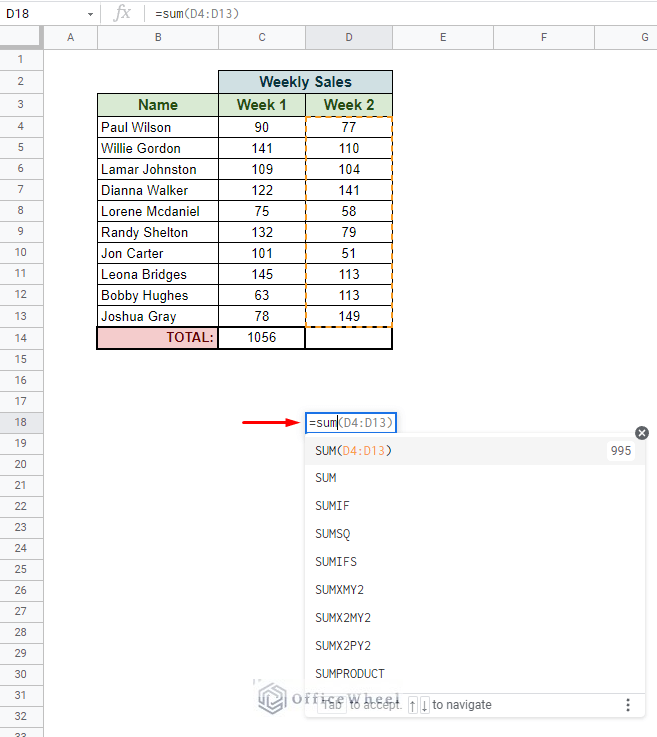Select the cell containing Joshua Gray
Image resolution: width=657 pixels, height=737 pixels.
pos(158,316)
